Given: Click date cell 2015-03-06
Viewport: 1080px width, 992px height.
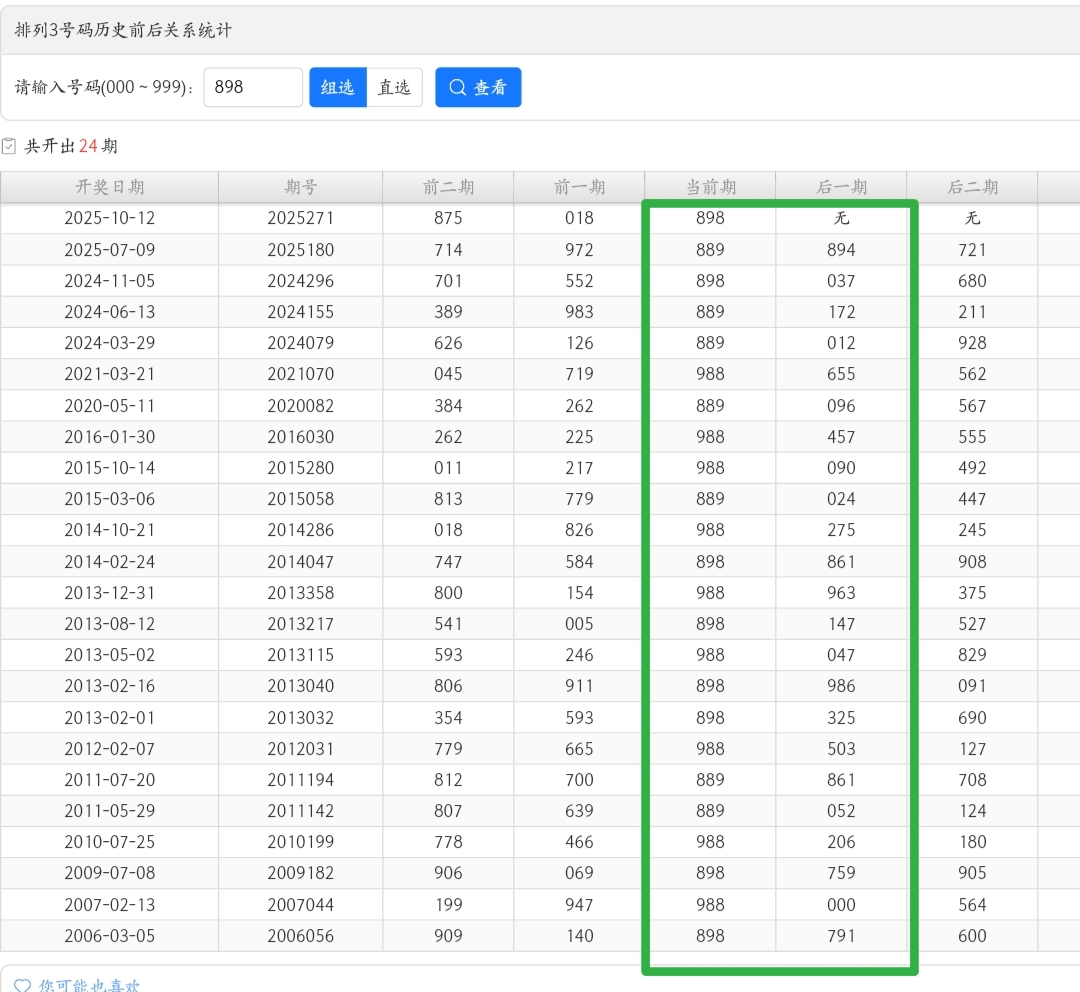Looking at the screenshot, I should [x=110, y=499].
